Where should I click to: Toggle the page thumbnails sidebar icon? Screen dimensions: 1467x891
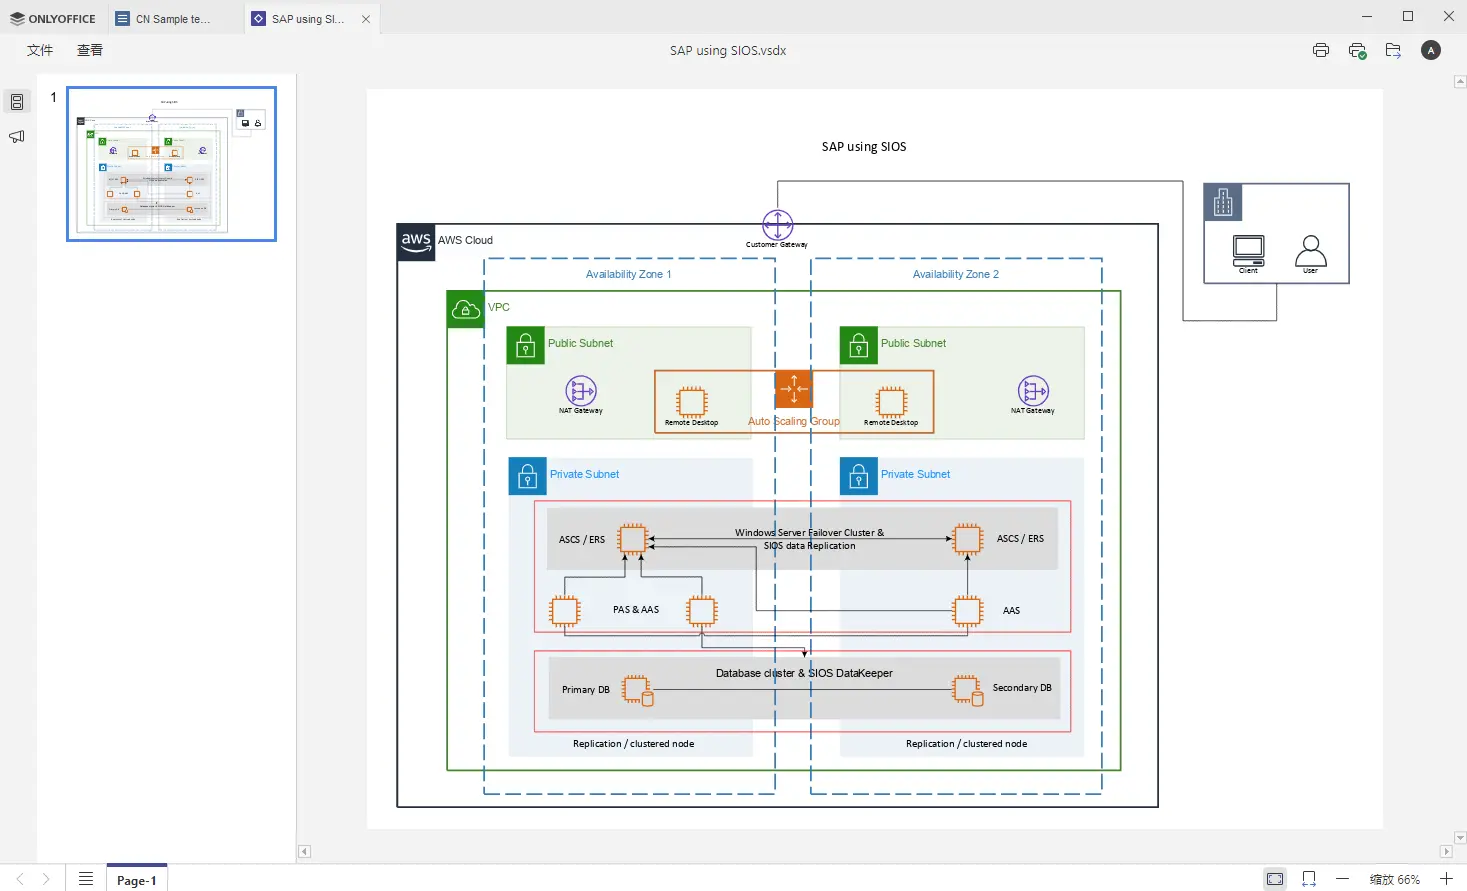pyautogui.click(x=17, y=102)
